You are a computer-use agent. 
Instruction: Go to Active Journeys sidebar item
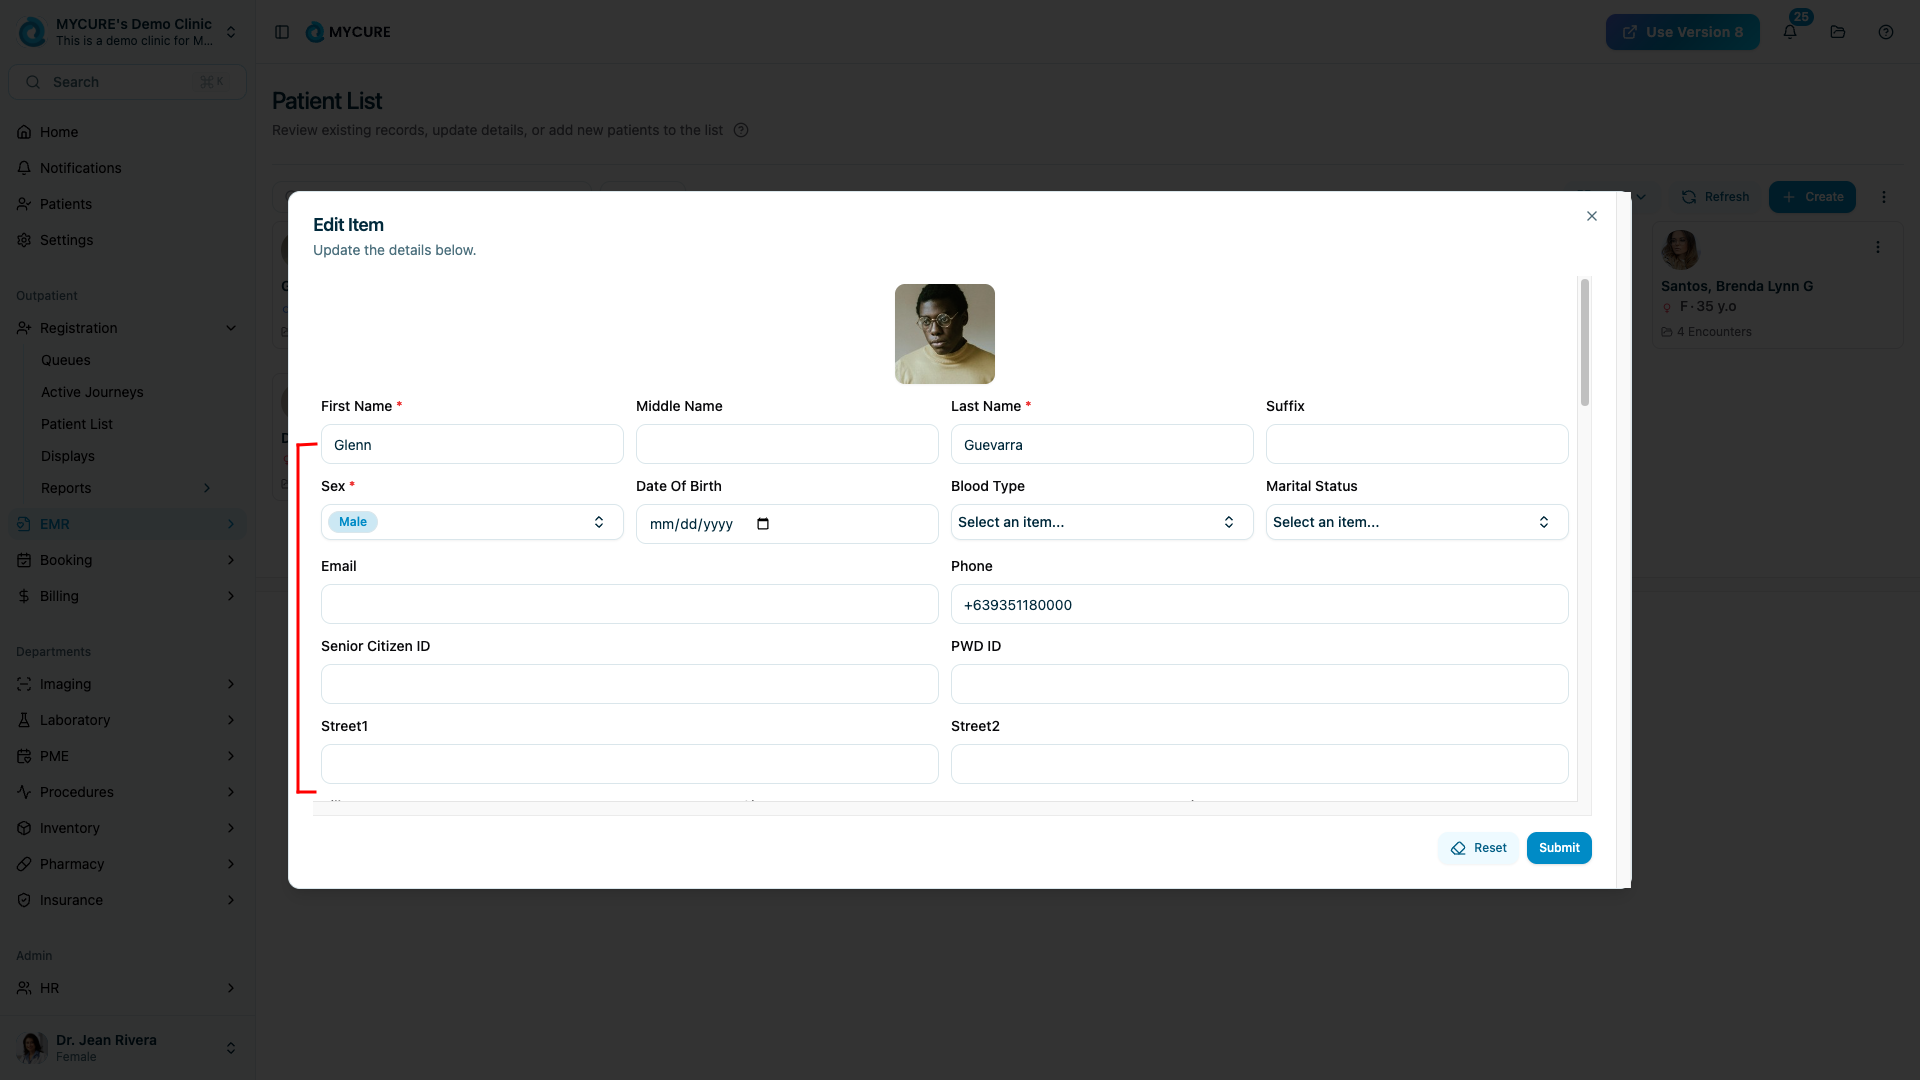tap(92, 392)
